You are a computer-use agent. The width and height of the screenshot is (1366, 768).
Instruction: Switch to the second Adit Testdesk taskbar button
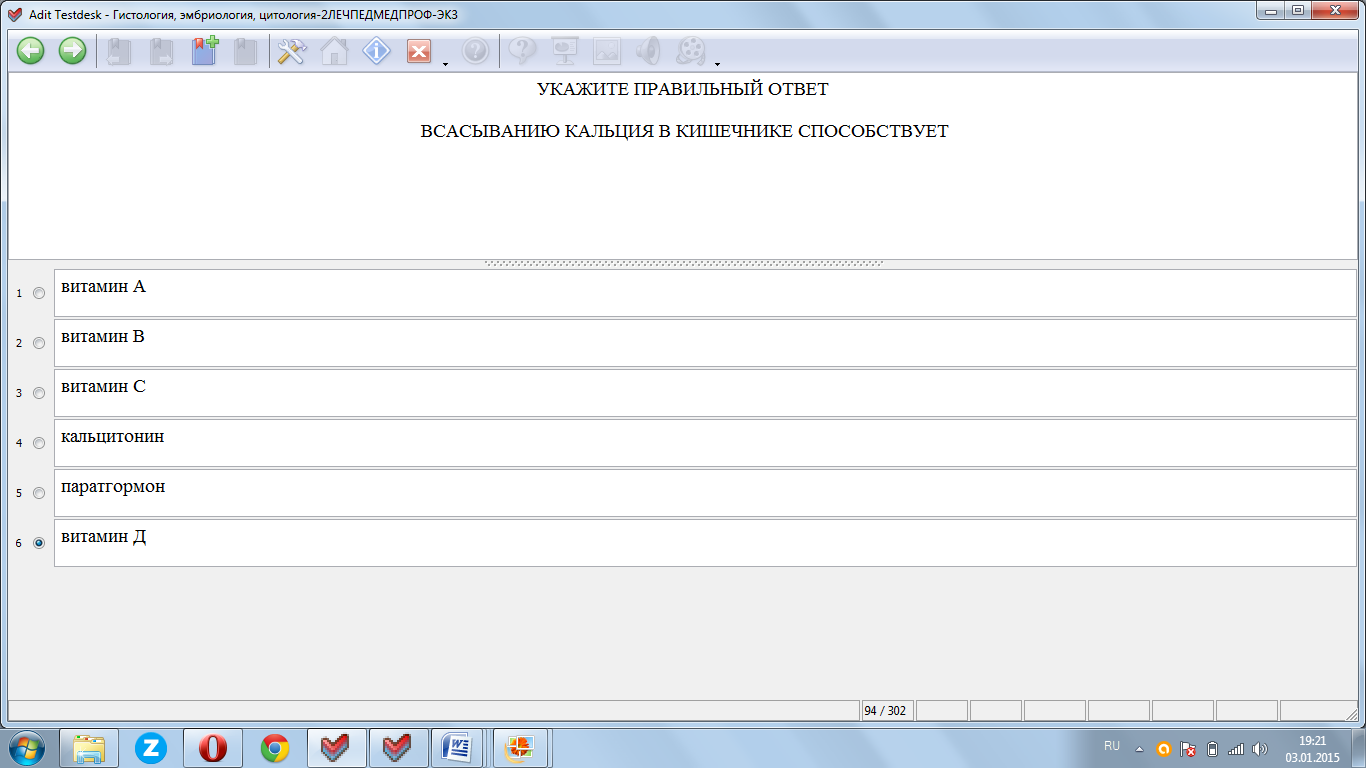click(398, 748)
